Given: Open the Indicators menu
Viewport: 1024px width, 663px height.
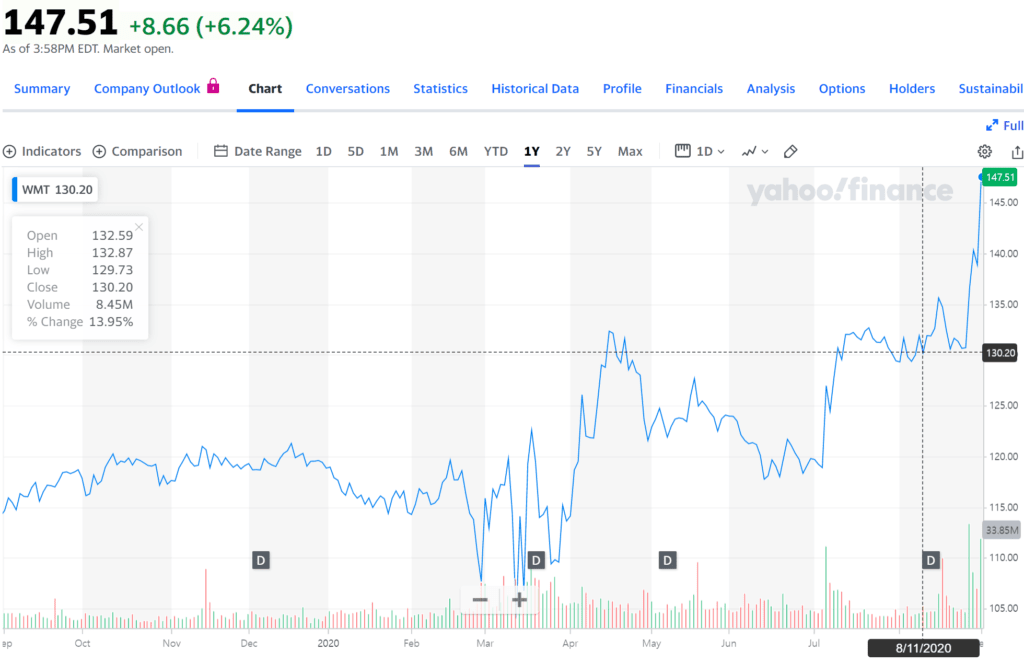Looking at the screenshot, I should click(x=42, y=151).
